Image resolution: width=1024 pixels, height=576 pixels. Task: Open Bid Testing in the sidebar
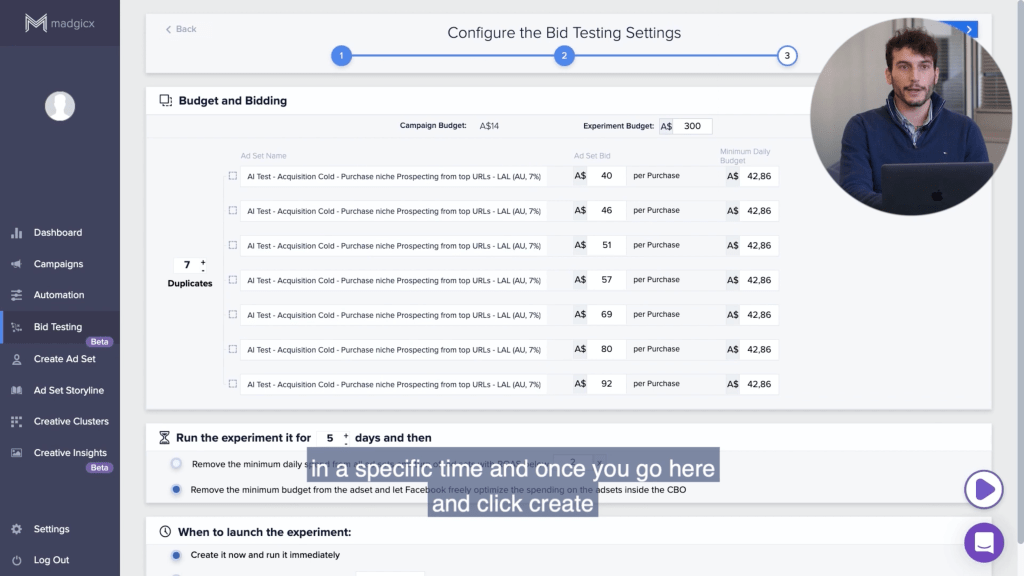58,327
